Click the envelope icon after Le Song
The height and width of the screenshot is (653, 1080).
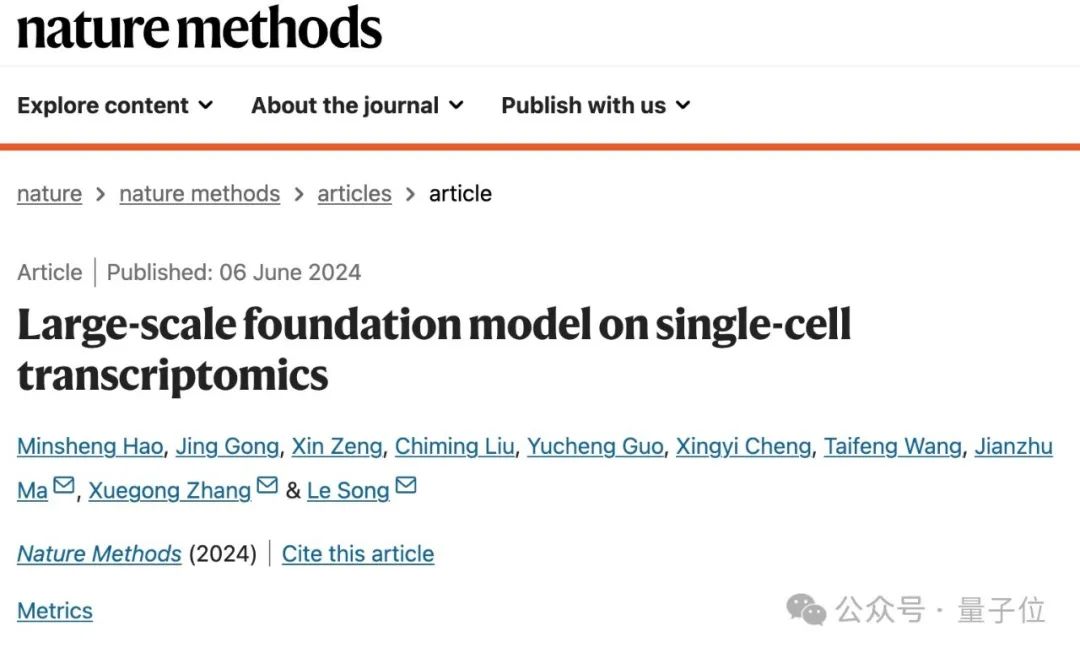click(406, 487)
